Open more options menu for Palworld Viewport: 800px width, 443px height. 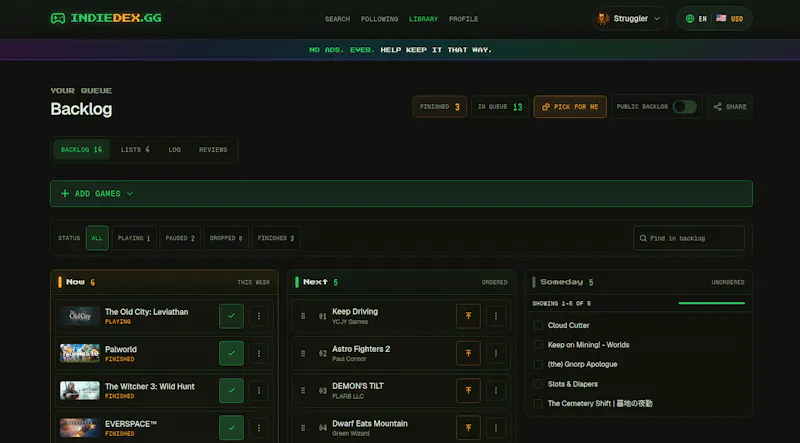pos(259,353)
